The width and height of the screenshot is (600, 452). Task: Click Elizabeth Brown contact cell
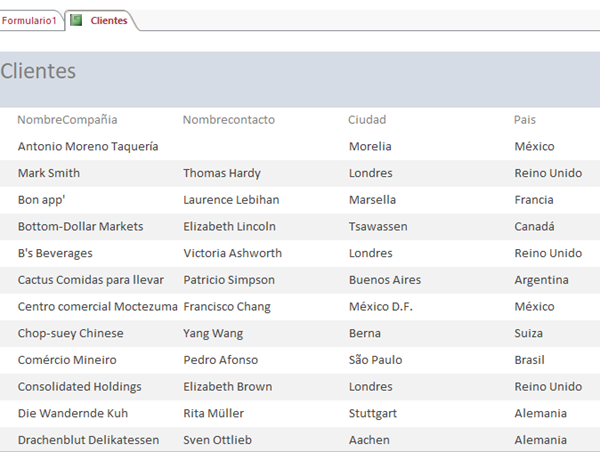228,387
